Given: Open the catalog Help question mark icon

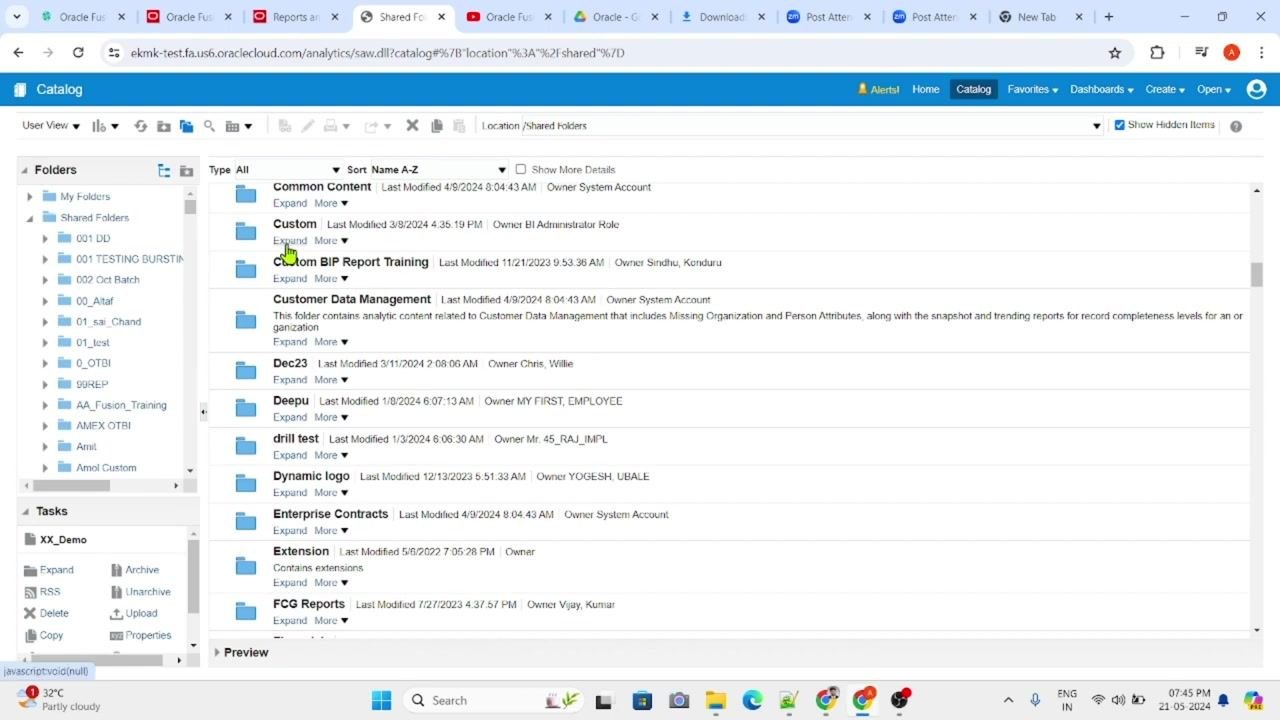Looking at the screenshot, I should [x=1236, y=126].
